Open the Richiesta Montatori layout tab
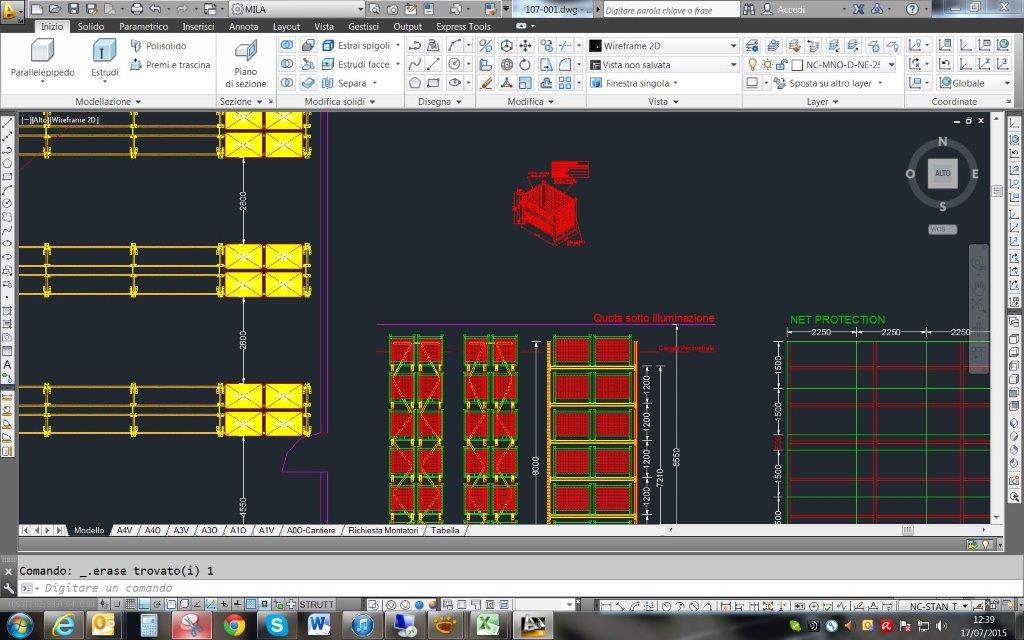Image resolution: width=1024 pixels, height=640 pixels. 383,530
